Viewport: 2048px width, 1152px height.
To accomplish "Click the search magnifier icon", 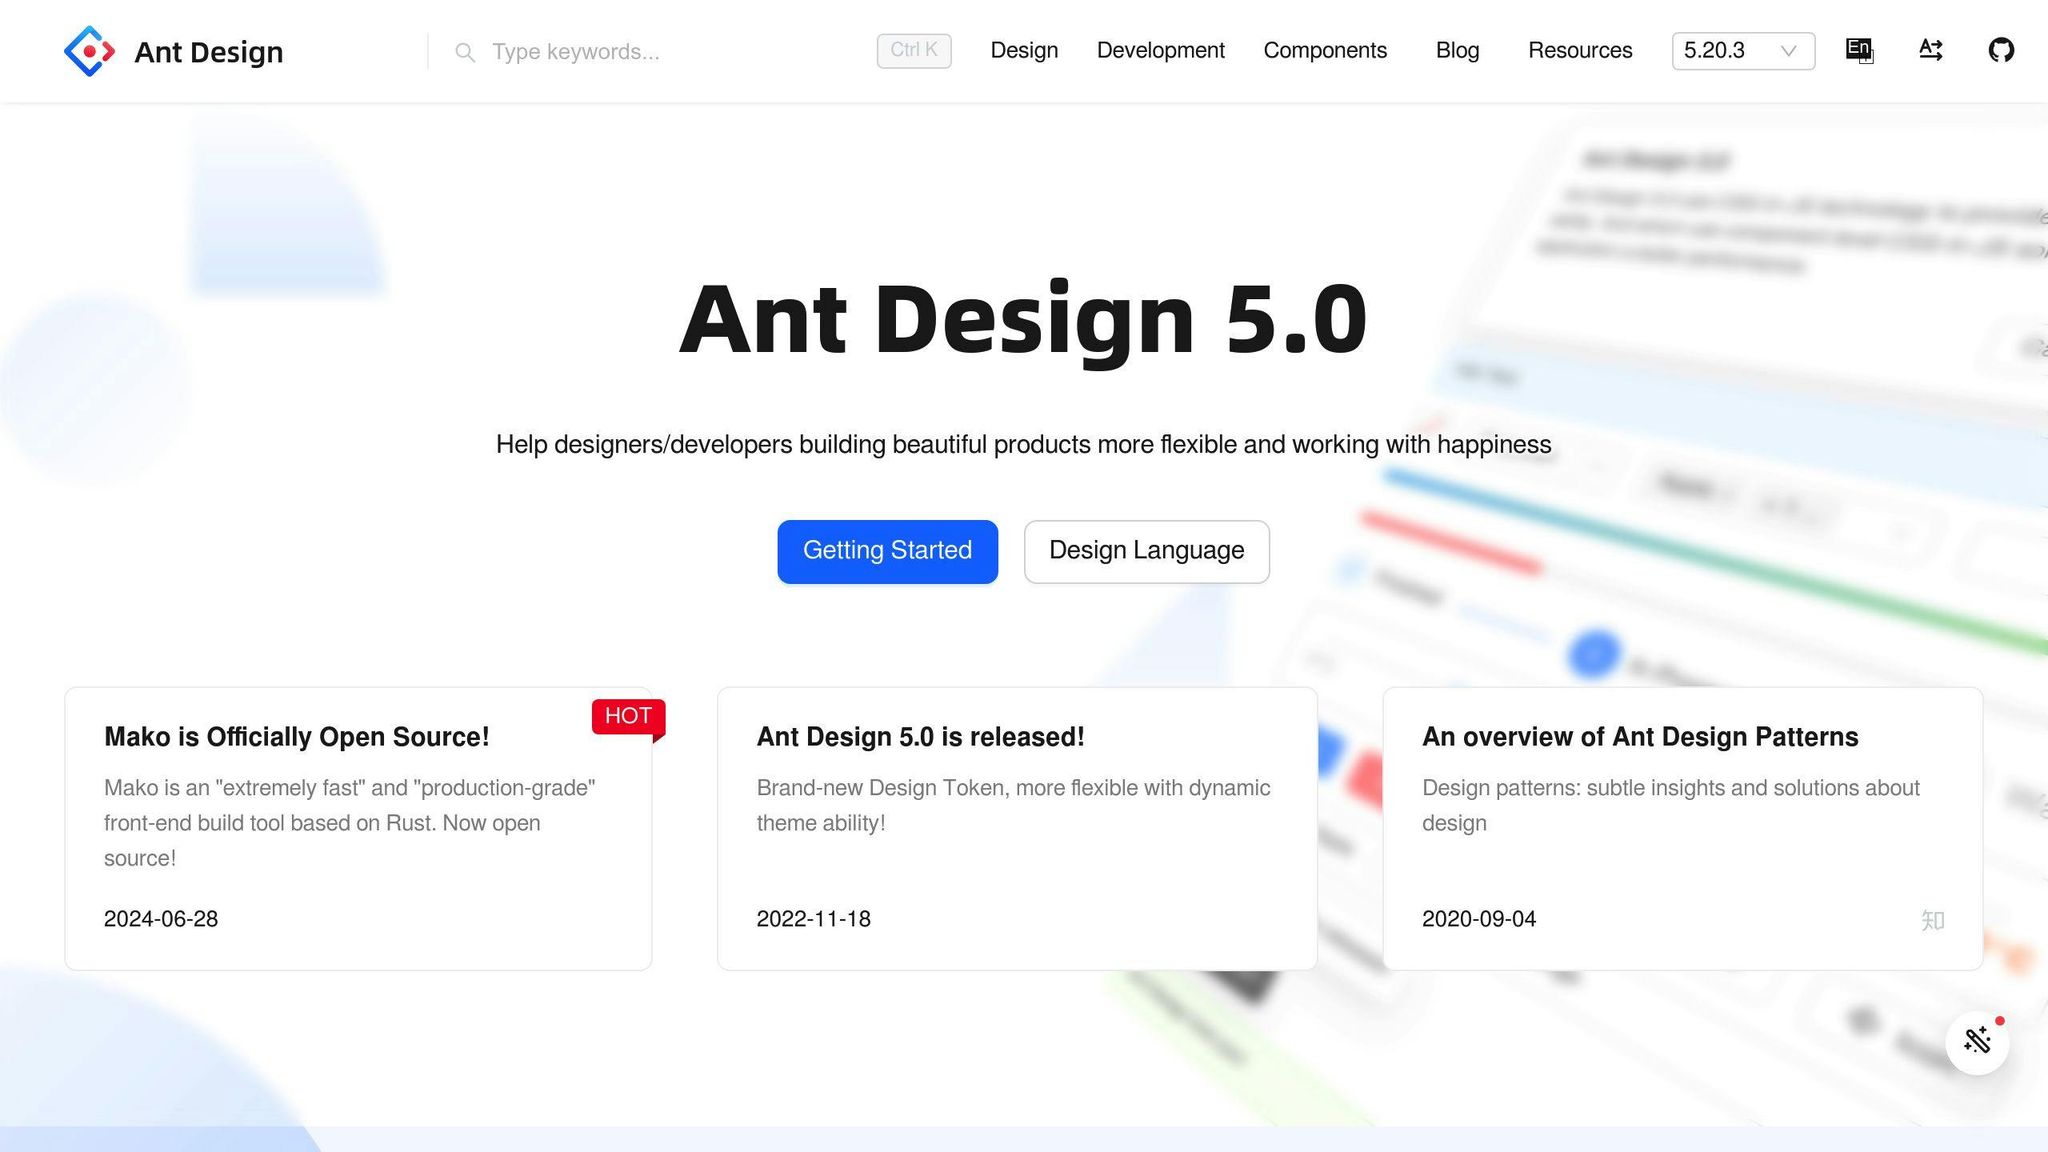I will click(x=465, y=52).
